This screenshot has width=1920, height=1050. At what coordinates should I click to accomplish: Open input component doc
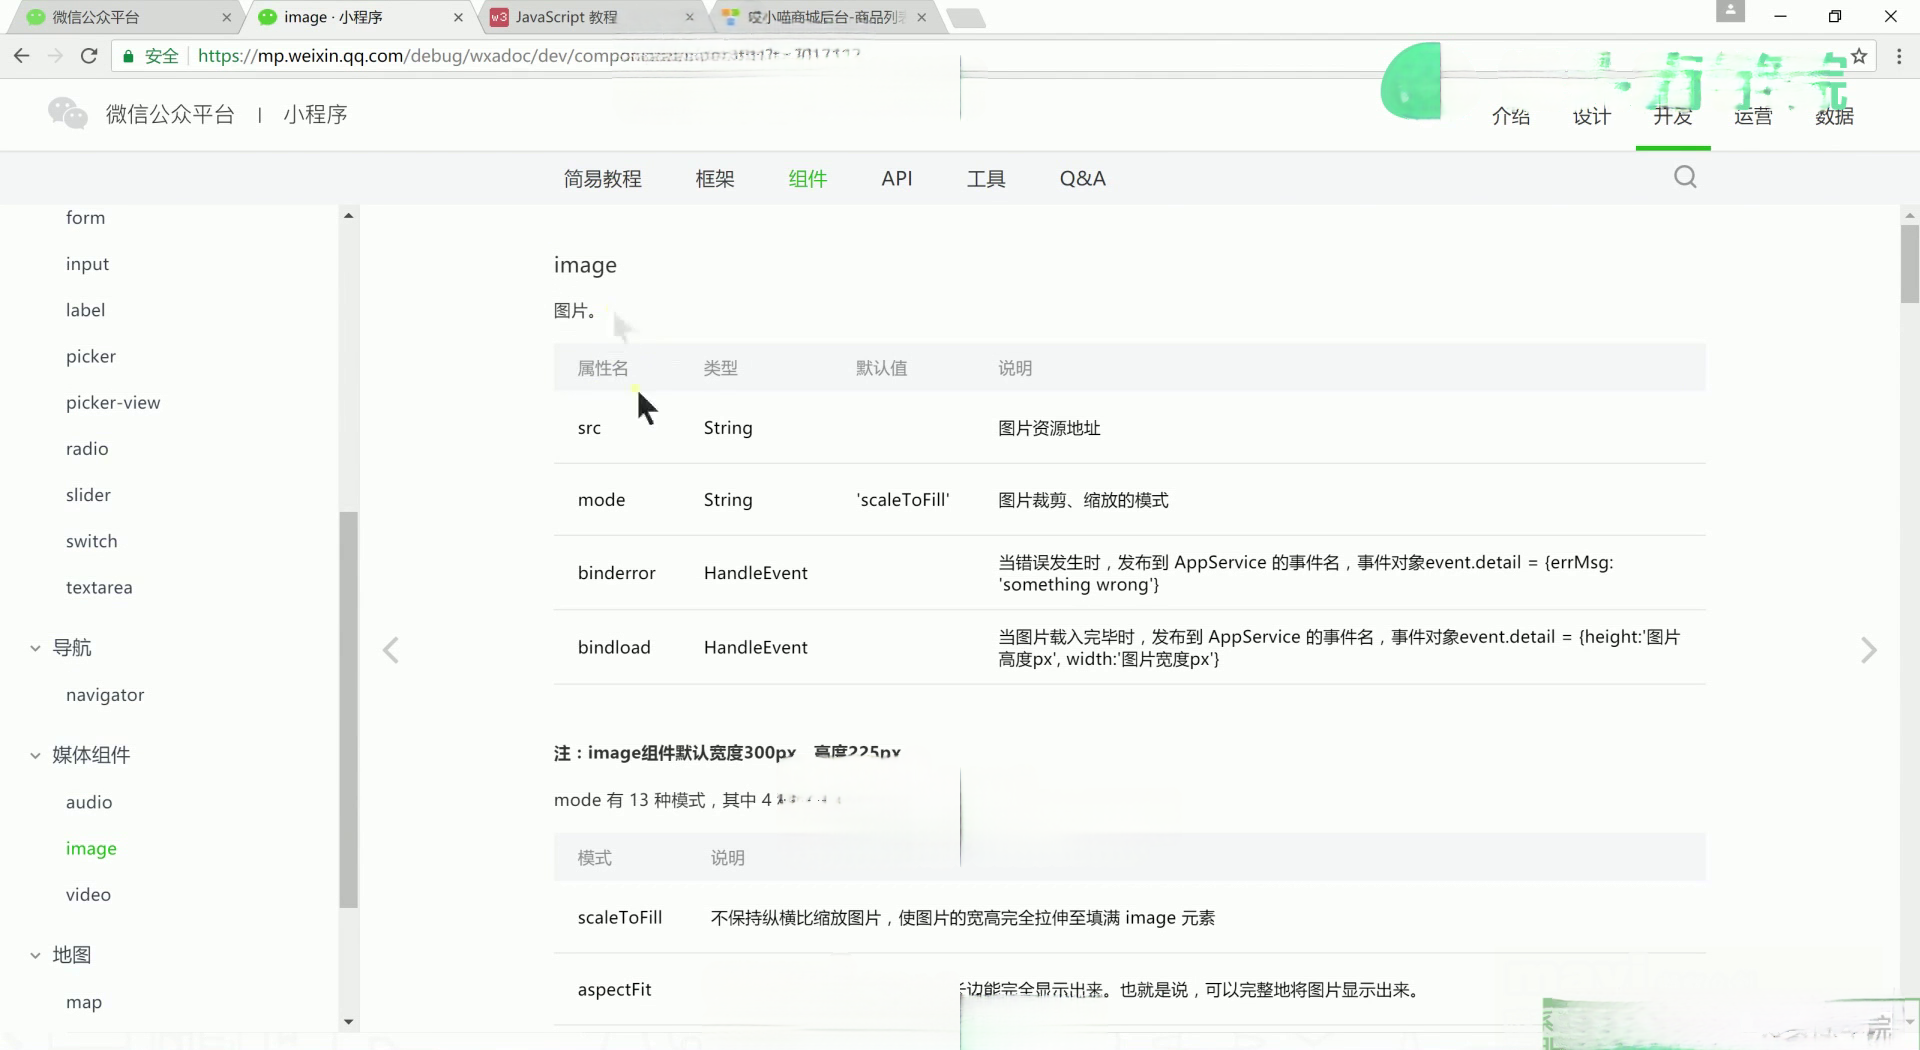(87, 264)
